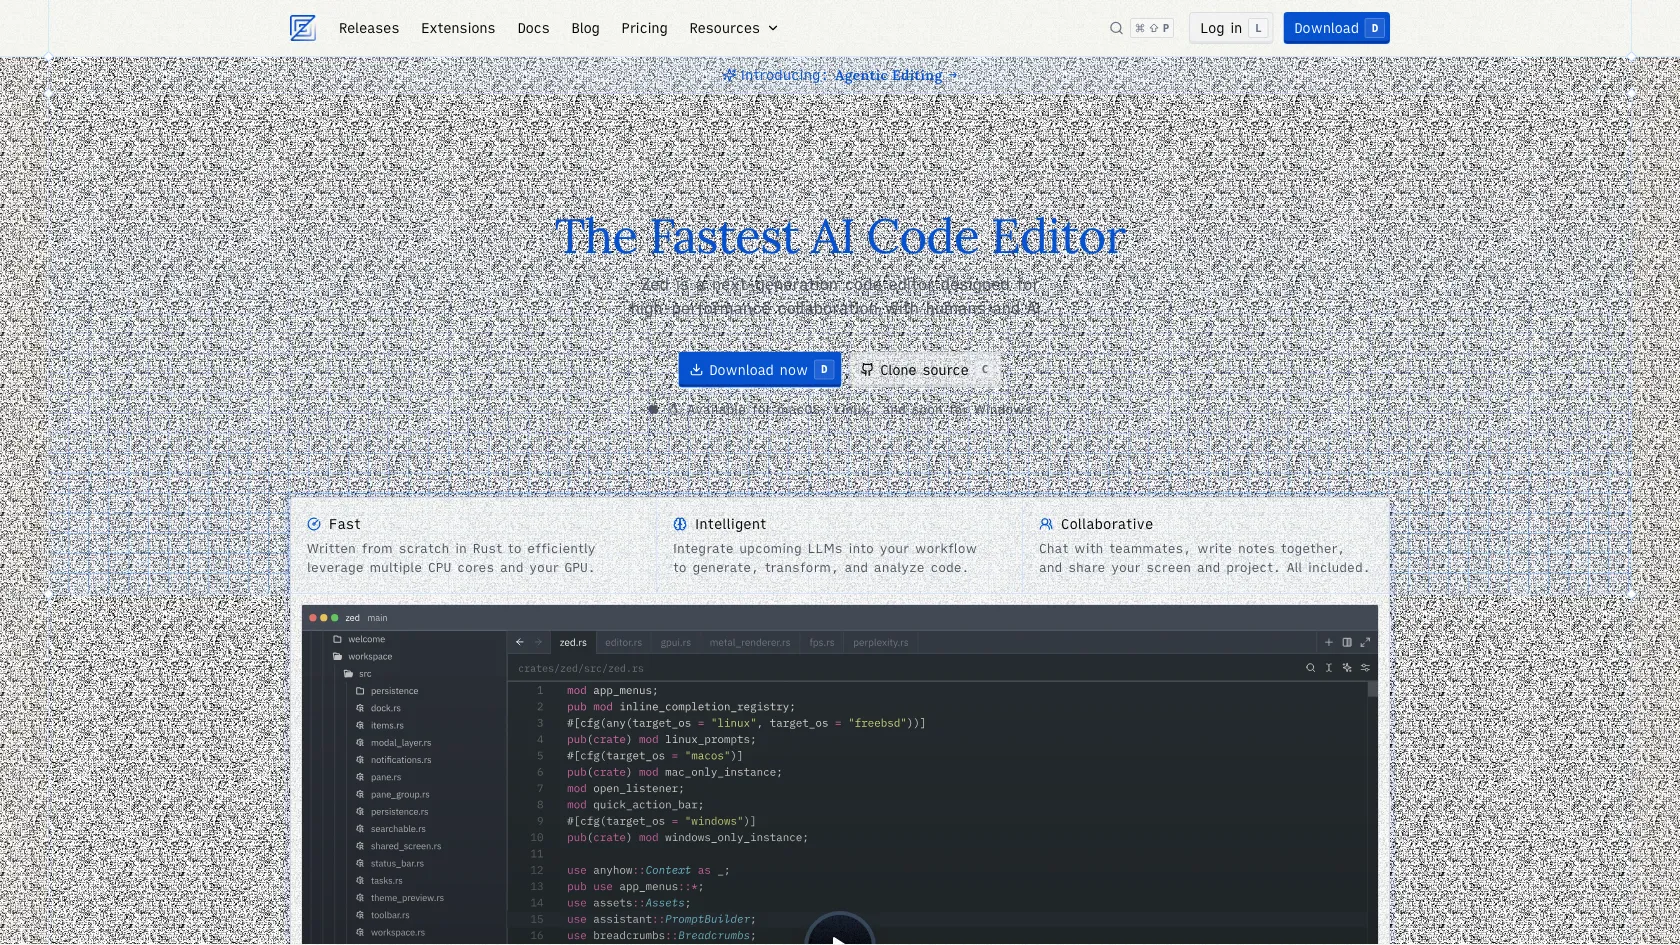This screenshot has width=1680, height=945.
Task: Click the sparkle assist icon in editor toolbar
Action: point(1347,667)
